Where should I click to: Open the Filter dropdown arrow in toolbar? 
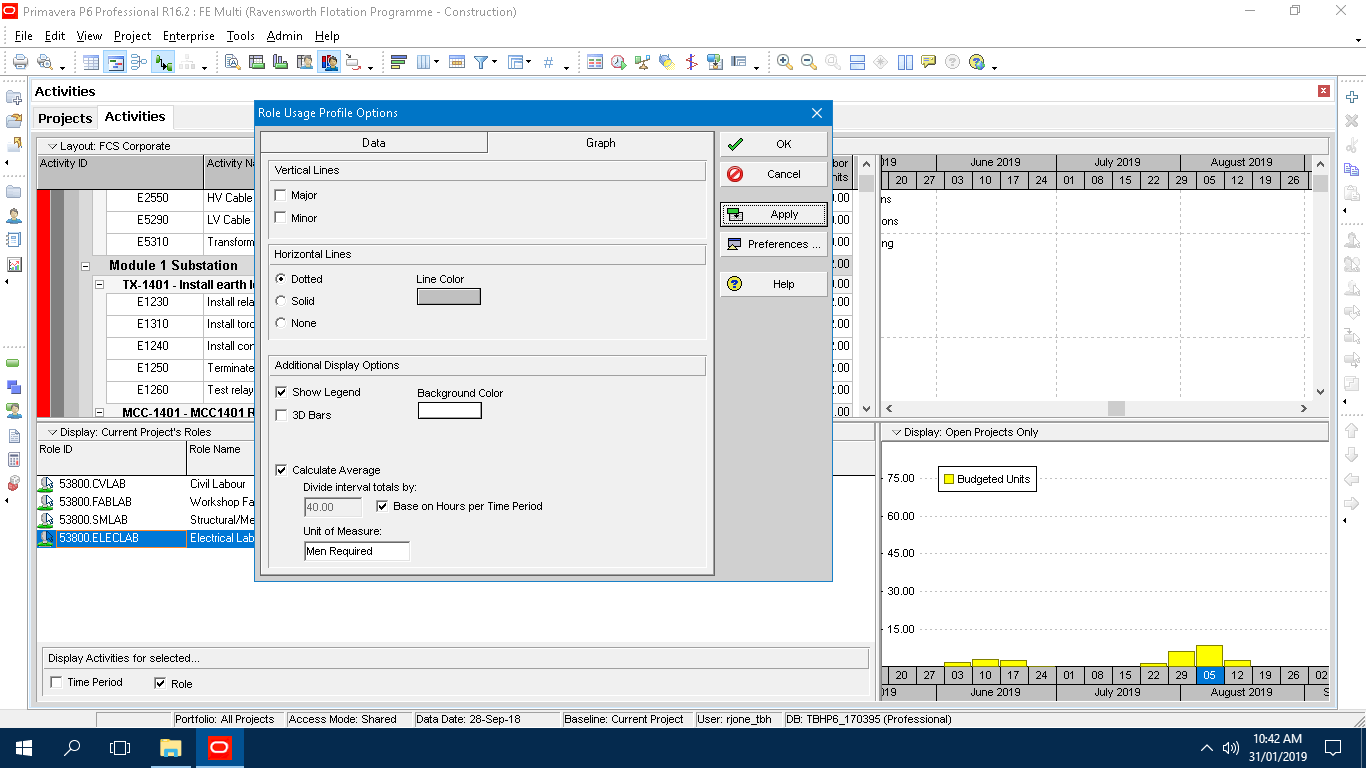coord(494,62)
